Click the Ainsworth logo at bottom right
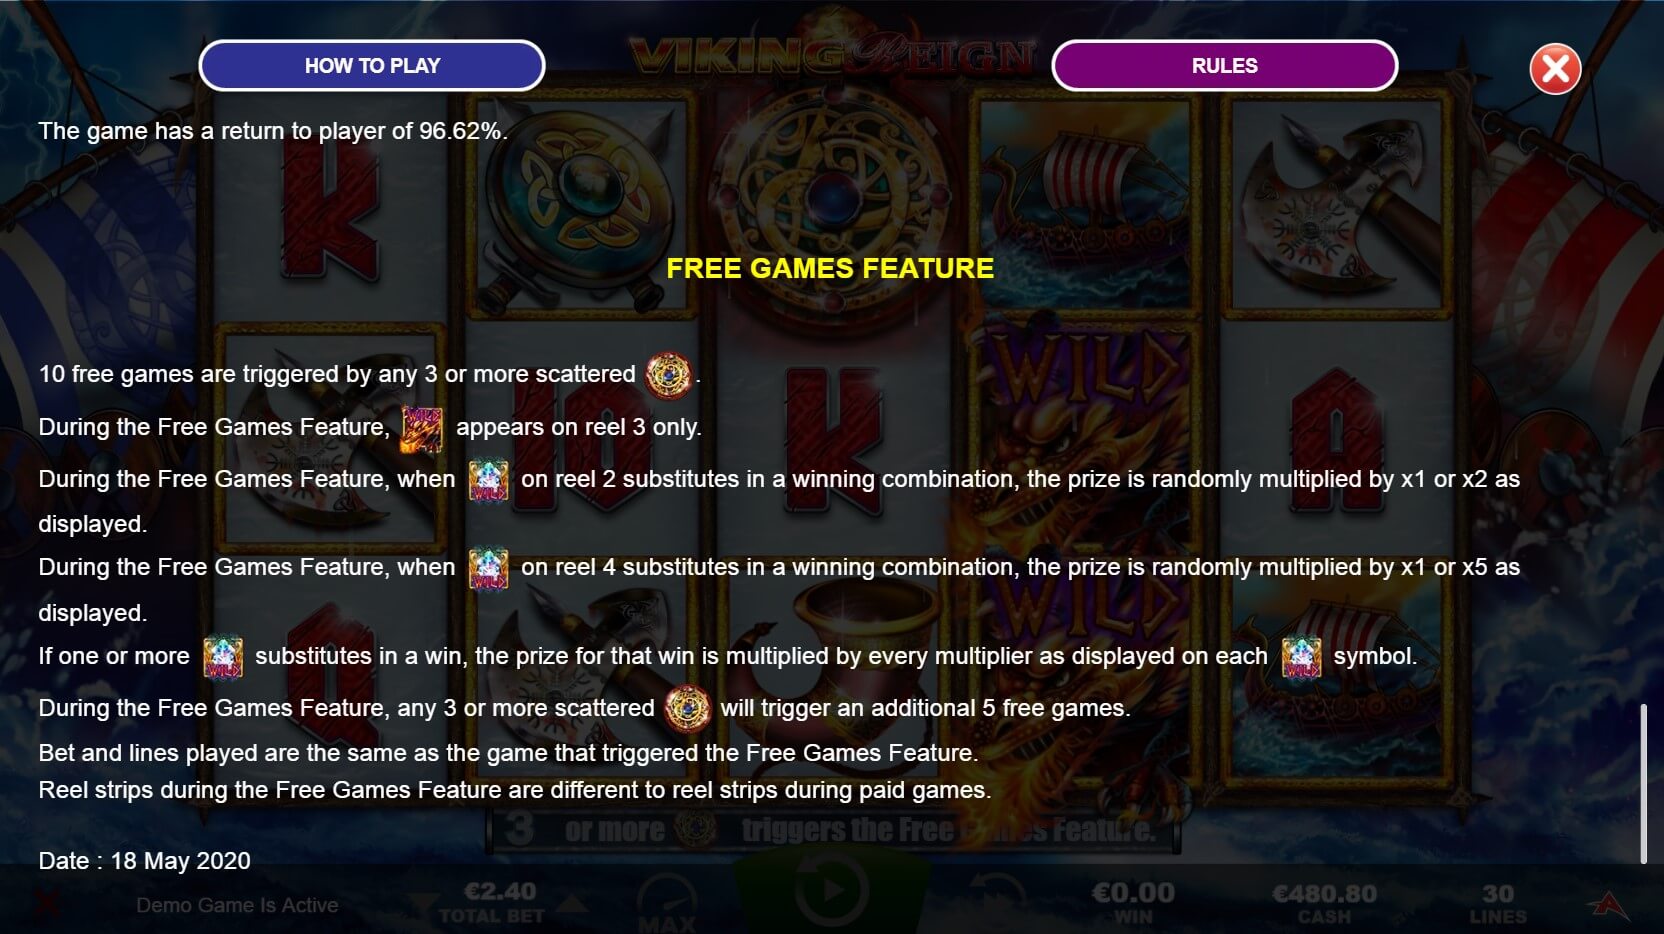 [x=1609, y=905]
